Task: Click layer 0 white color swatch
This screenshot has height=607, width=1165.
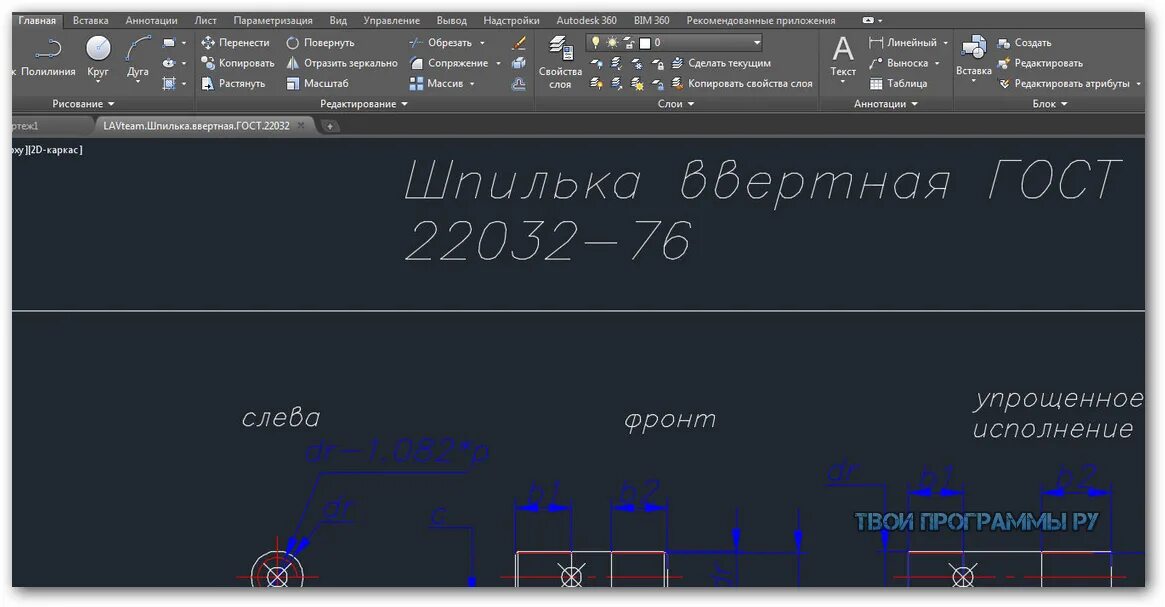Action: [645, 43]
